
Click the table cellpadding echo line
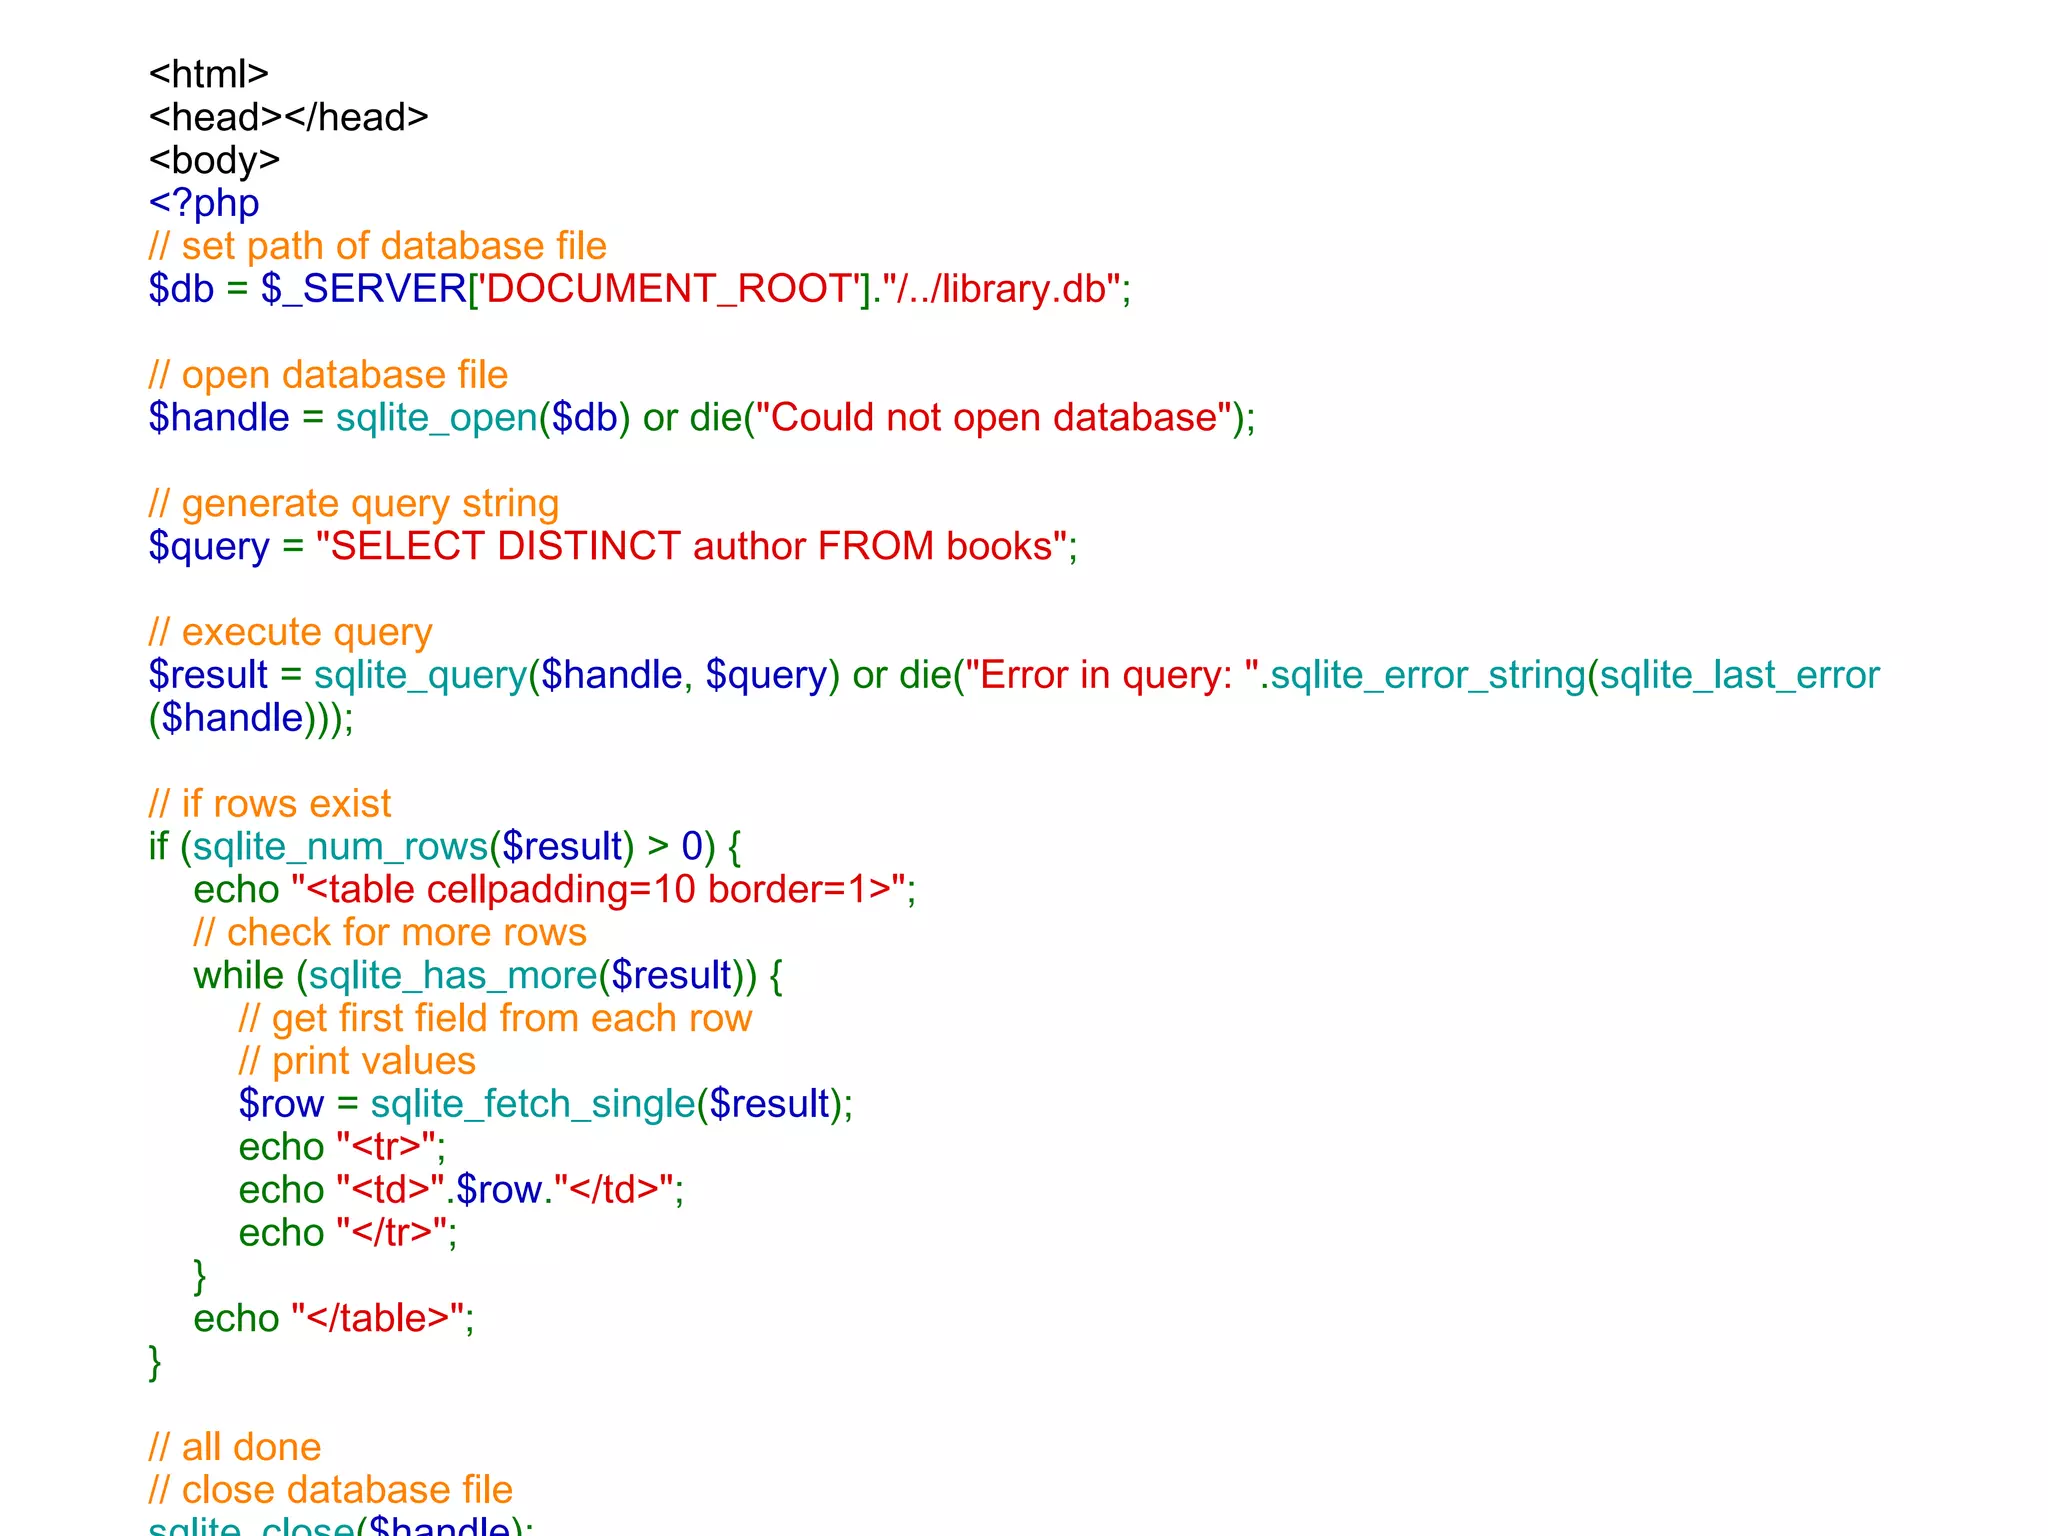coord(555,890)
